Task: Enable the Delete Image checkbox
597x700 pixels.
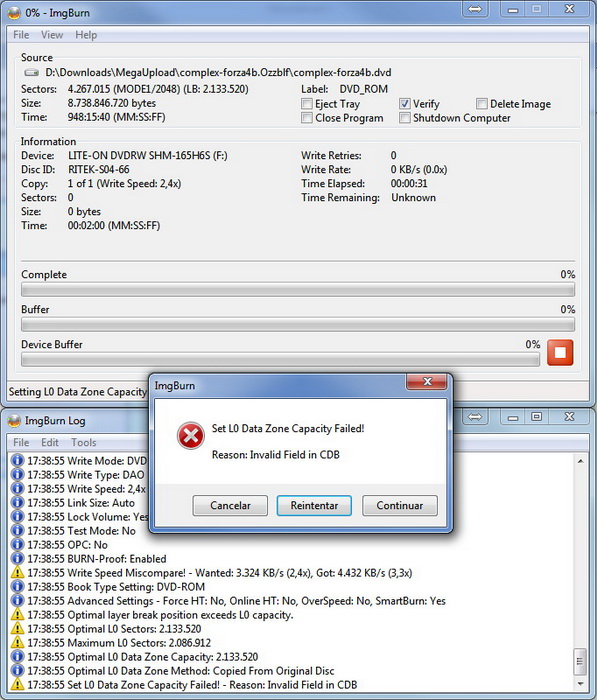Action: coord(481,104)
